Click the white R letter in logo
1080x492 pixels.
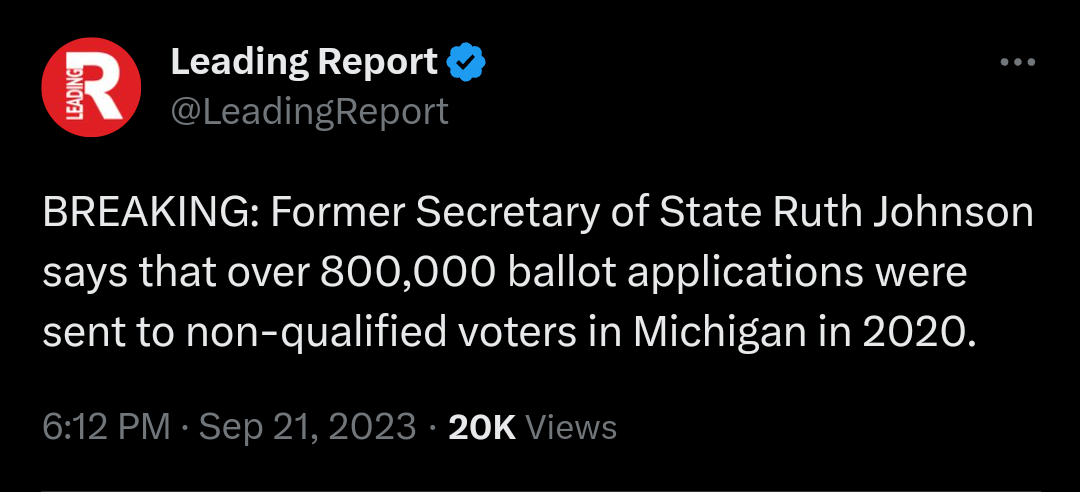coord(100,85)
